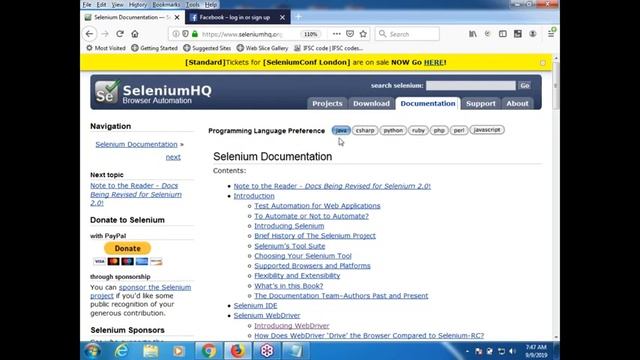The width and height of the screenshot is (640, 360).
Task: Select ruby language preference
Action: pos(418,130)
